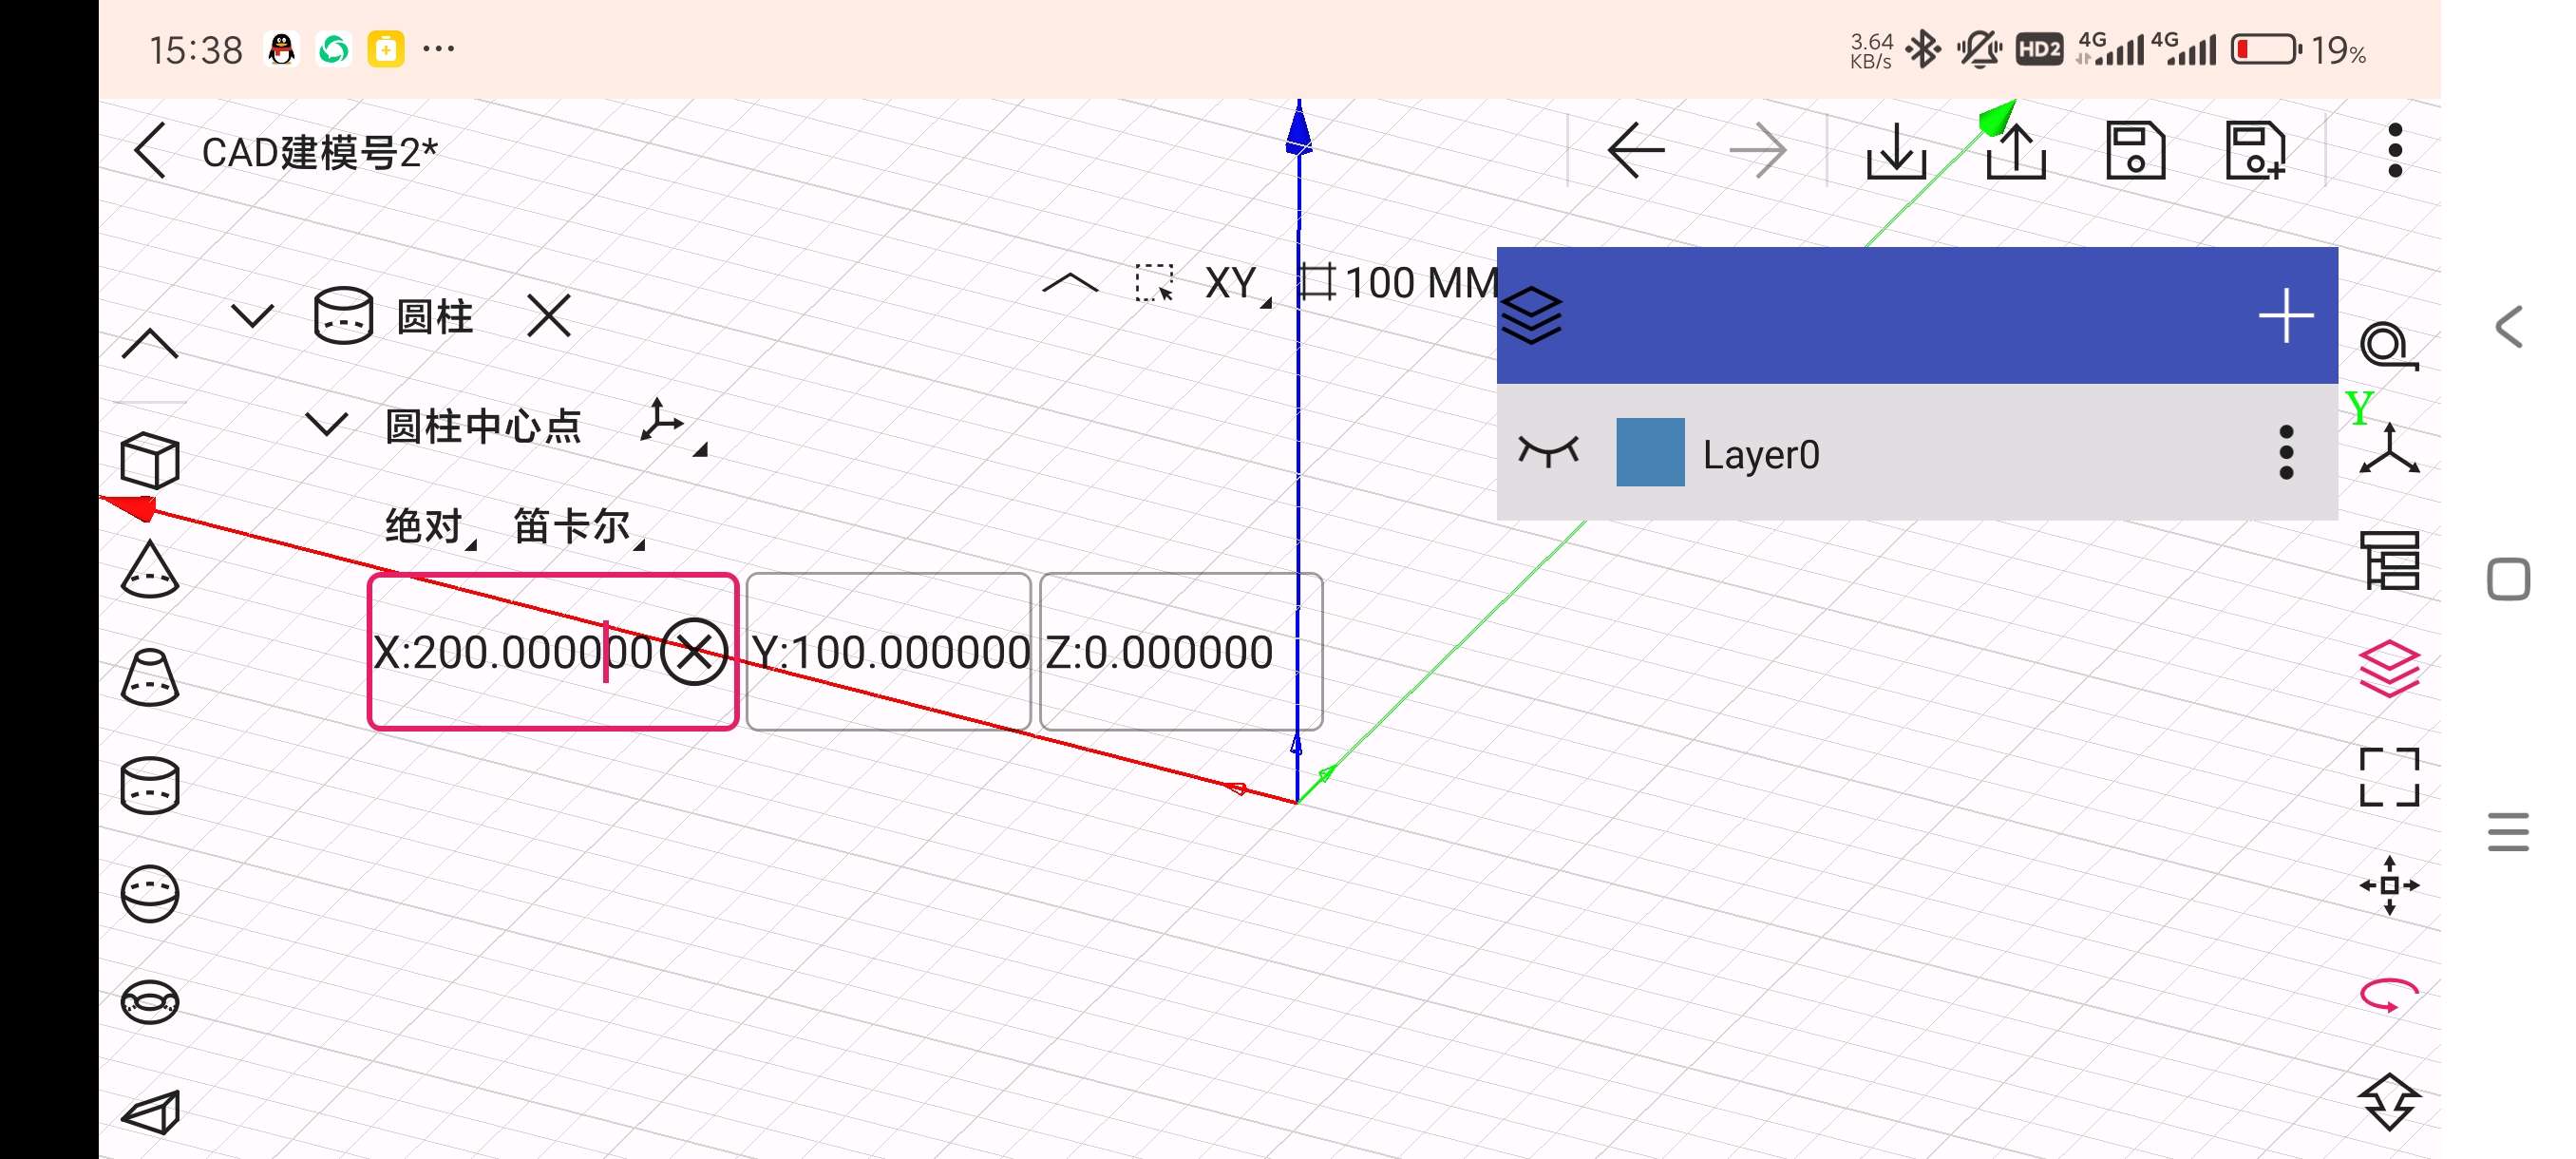The width and height of the screenshot is (2576, 1159).
Task: Collapse the 圆柱中心点 section chevron
Action: (x=326, y=425)
